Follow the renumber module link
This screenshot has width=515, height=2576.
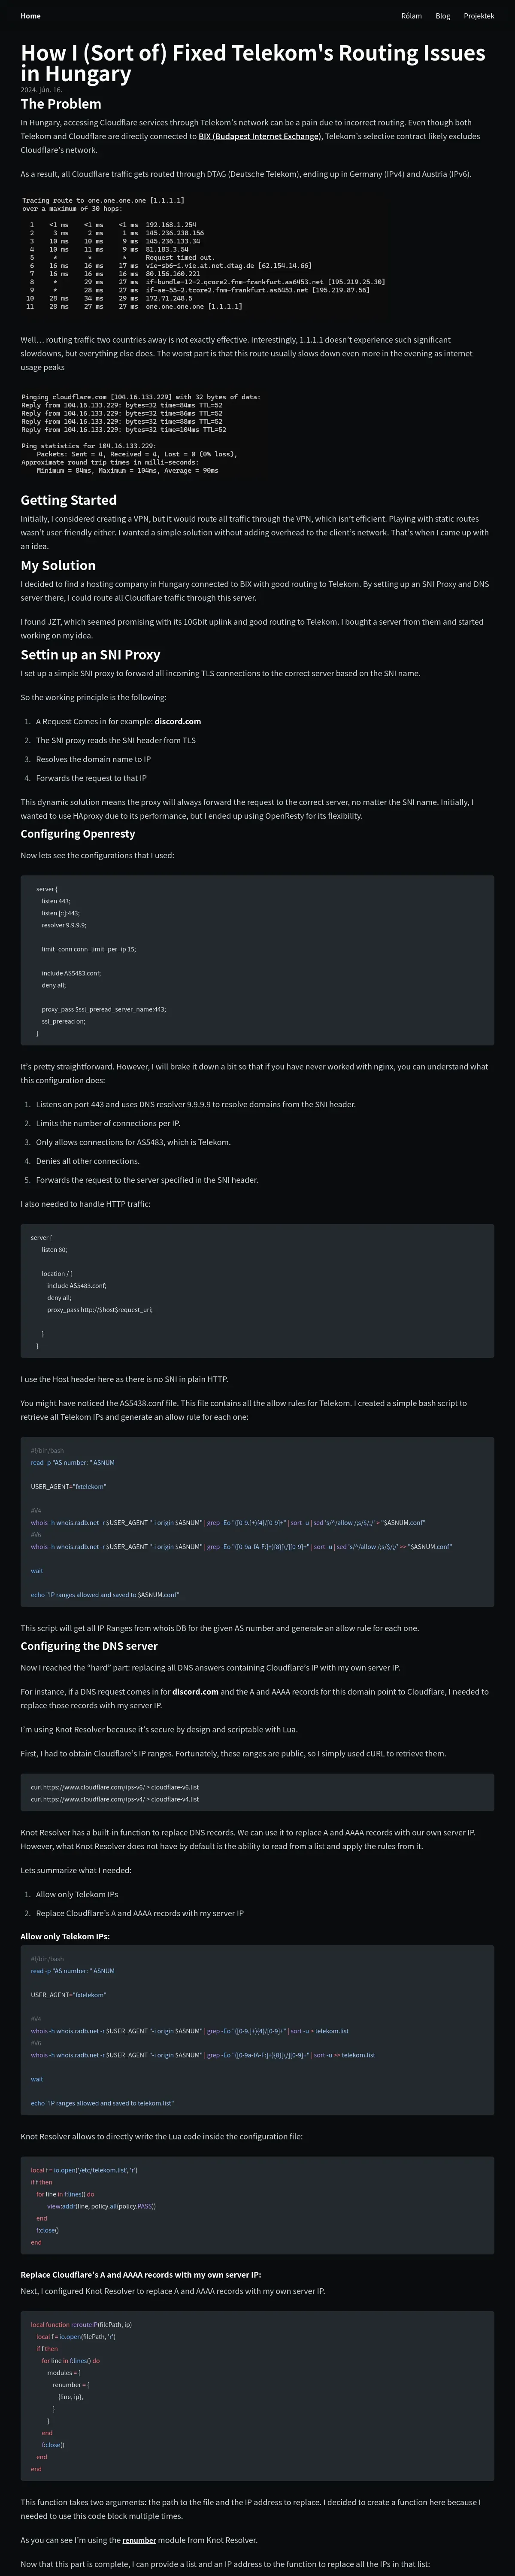(139, 2540)
